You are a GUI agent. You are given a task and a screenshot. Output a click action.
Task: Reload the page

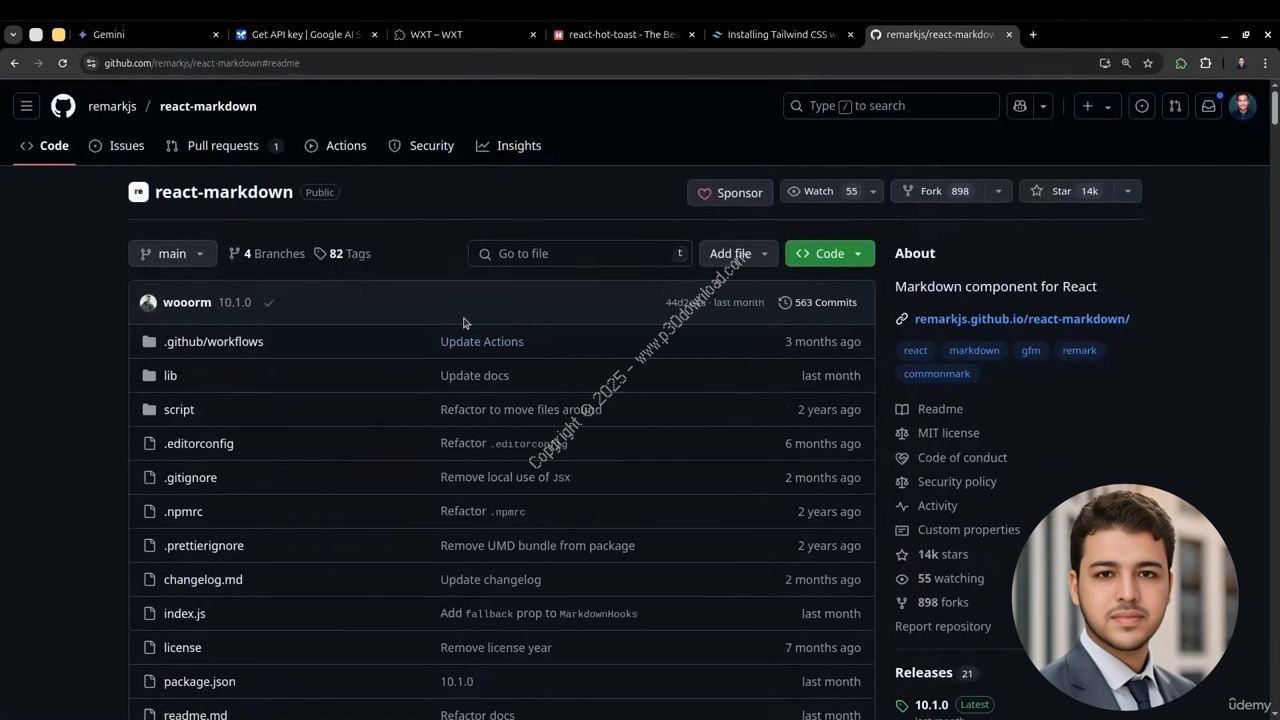(62, 63)
